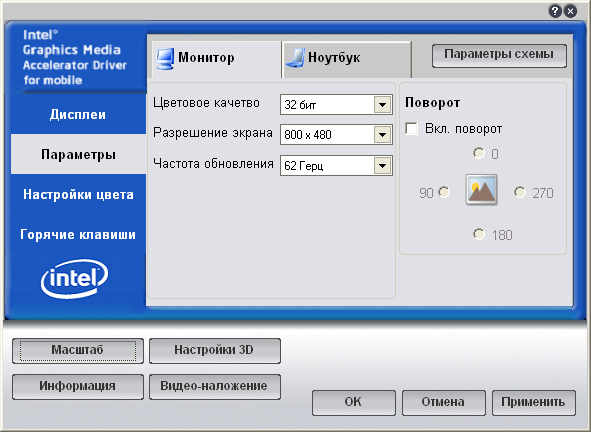The height and width of the screenshot is (432, 591).
Task: Click the Intel logo in sidebar
Action: [x=75, y=278]
